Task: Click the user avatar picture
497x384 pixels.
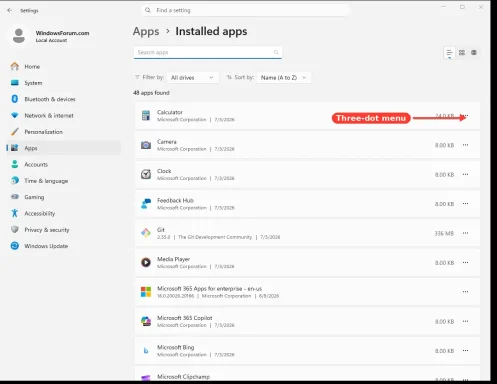Action: click(x=19, y=36)
